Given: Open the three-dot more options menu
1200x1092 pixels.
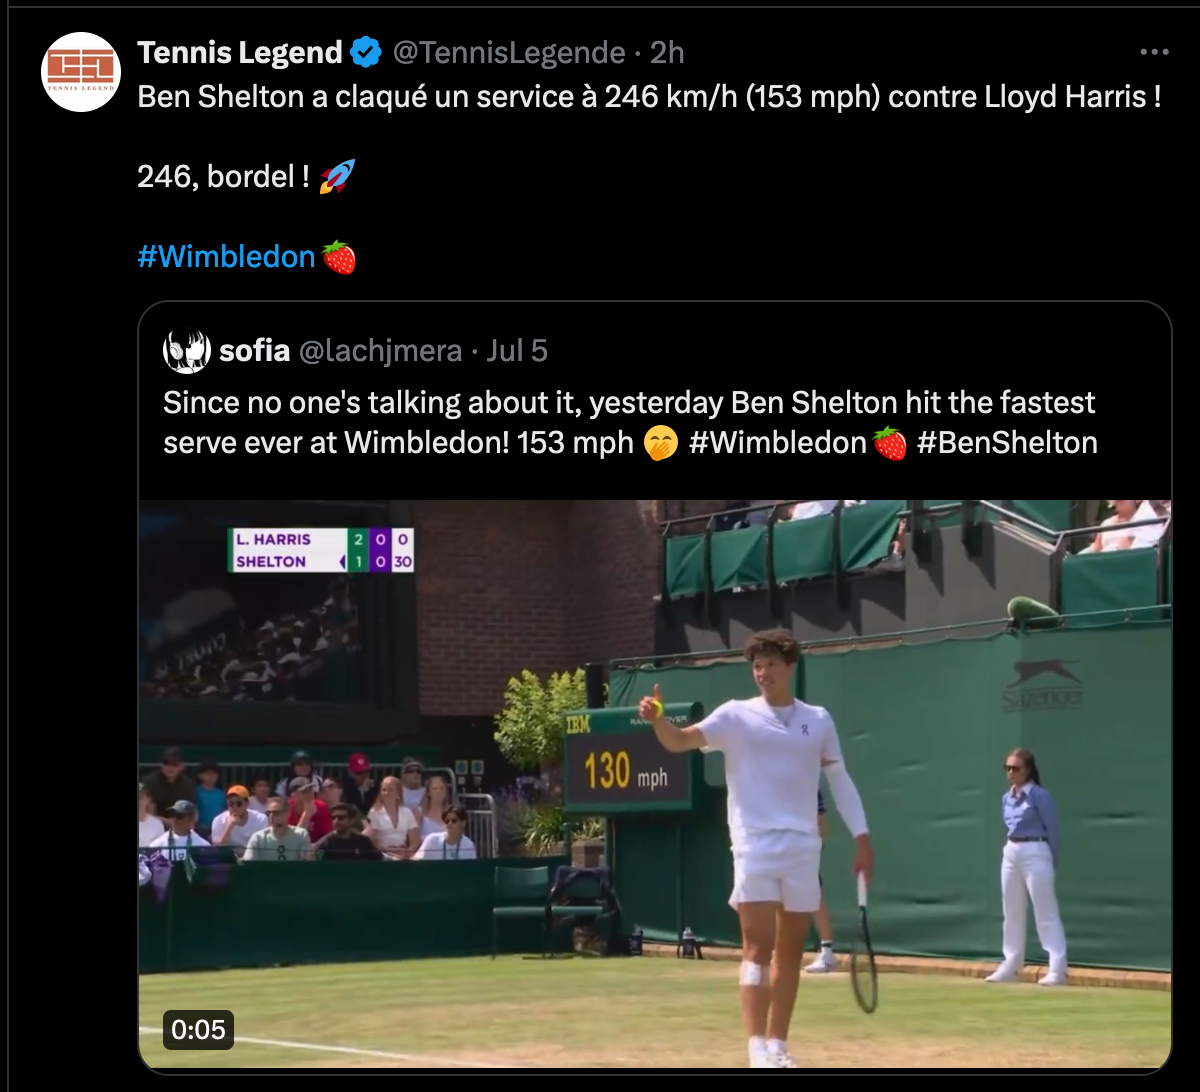Looking at the screenshot, I should (x=1154, y=52).
